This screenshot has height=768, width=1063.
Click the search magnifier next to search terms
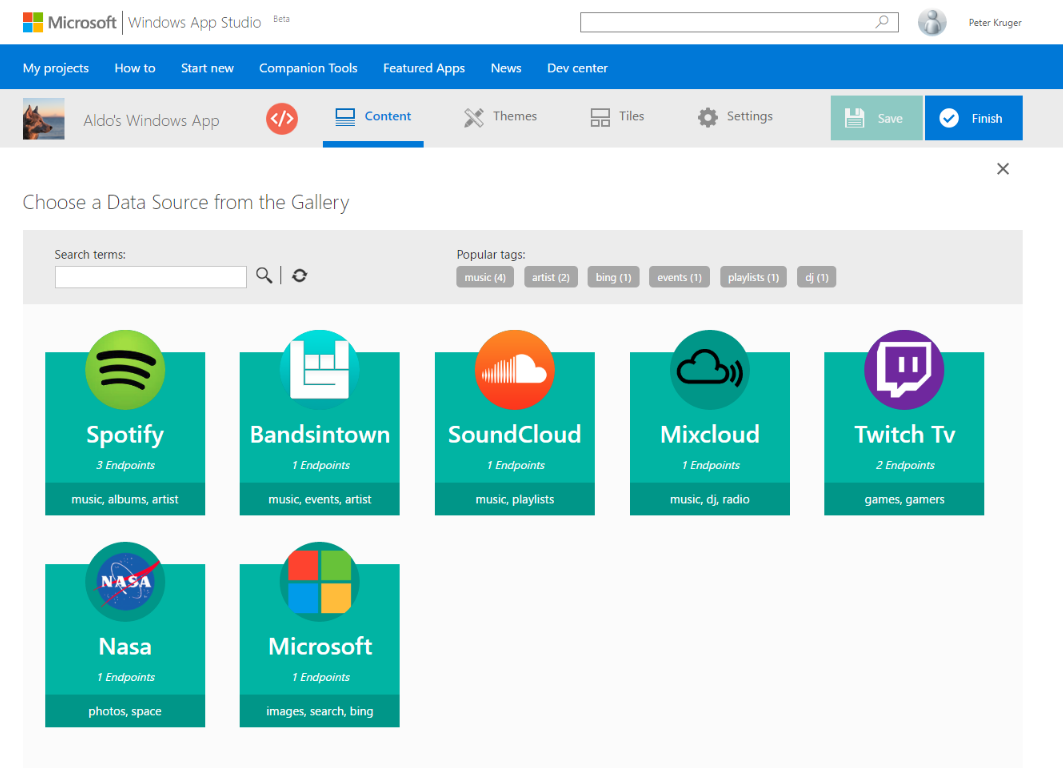tap(263, 276)
